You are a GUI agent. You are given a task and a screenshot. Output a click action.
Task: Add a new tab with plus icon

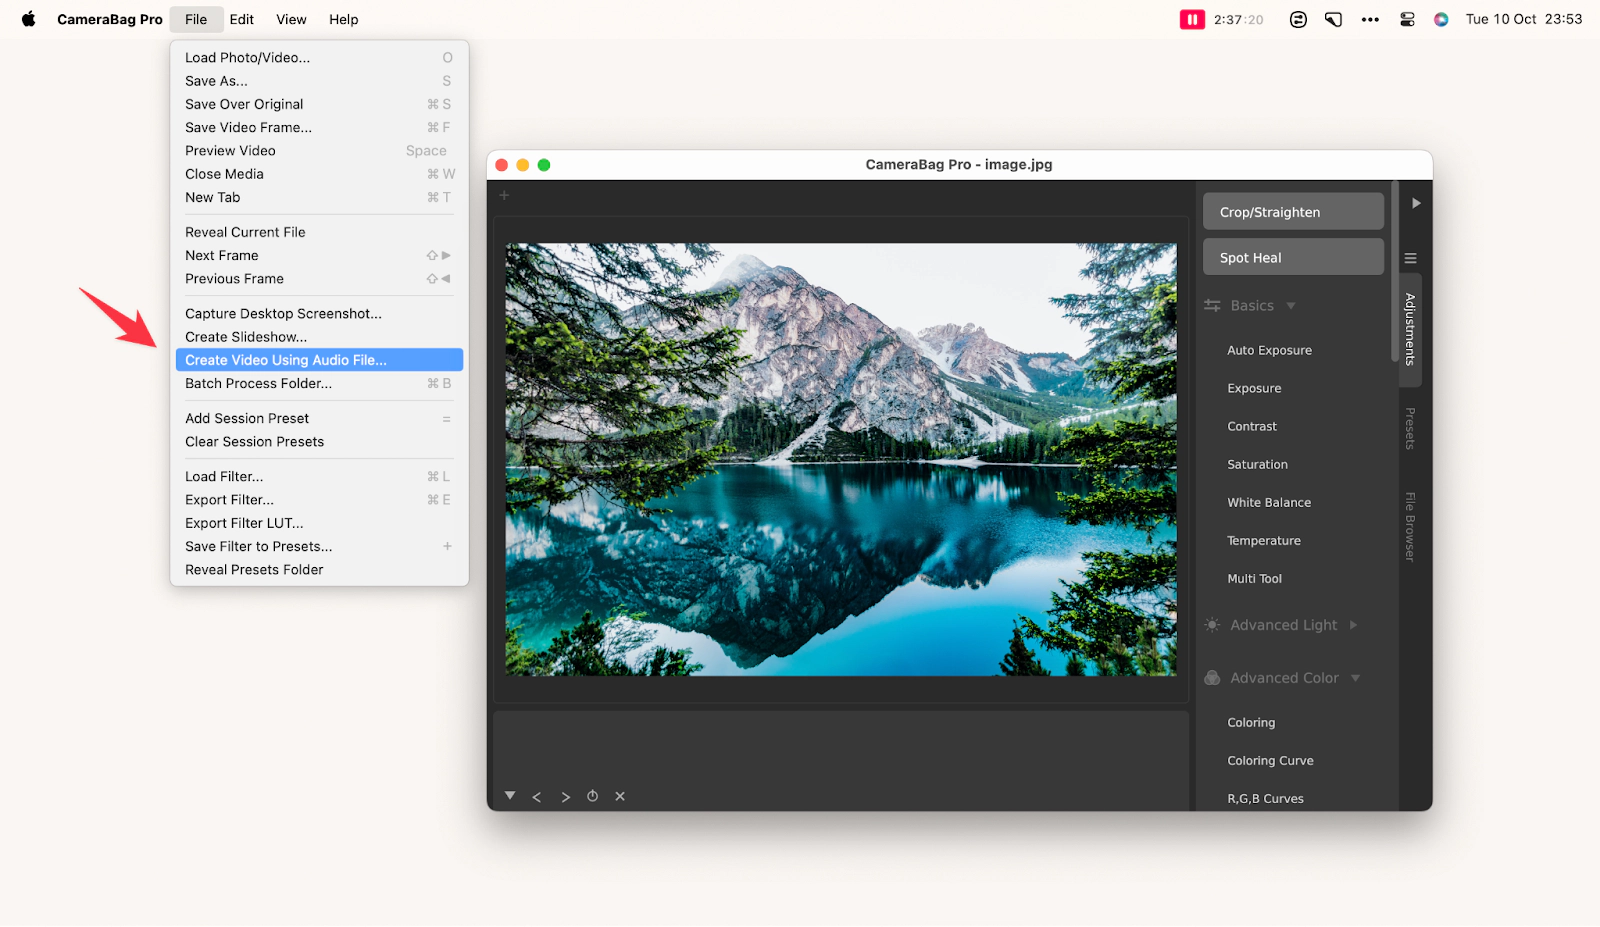coord(504,195)
